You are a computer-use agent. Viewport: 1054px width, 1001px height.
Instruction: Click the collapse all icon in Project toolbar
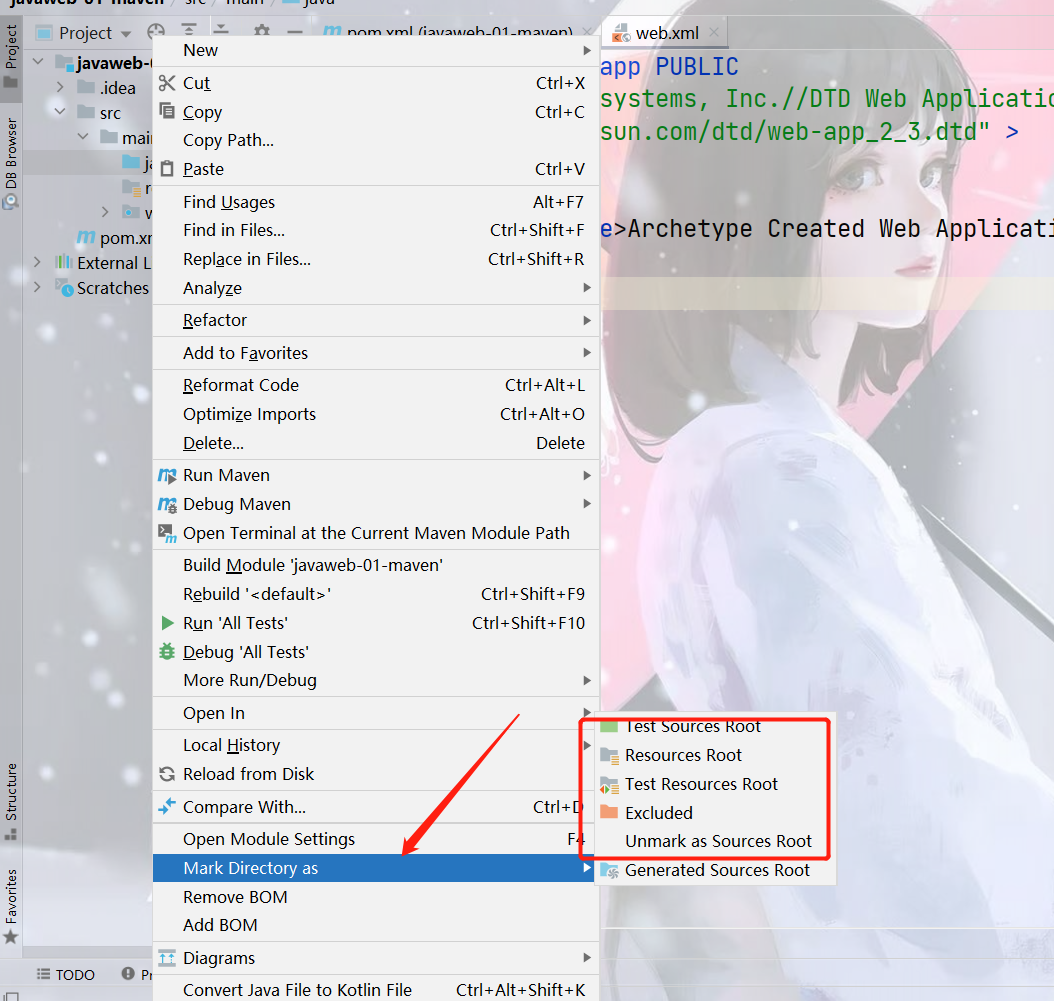[x=220, y=30]
